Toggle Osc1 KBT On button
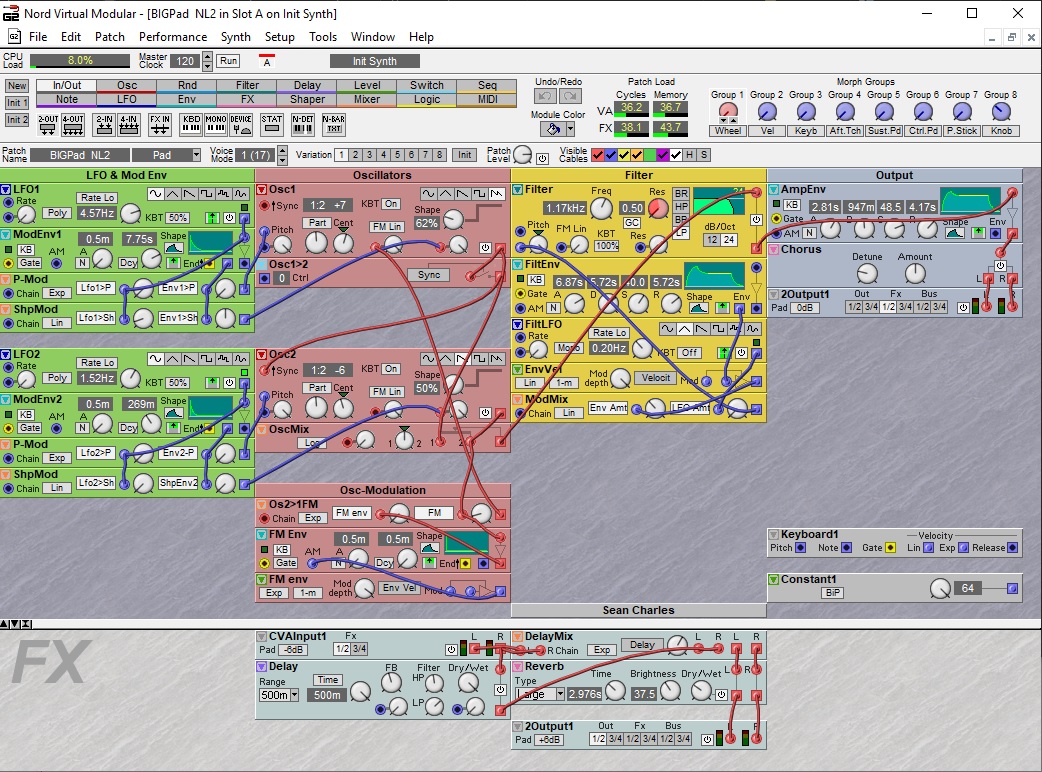1042x772 pixels. click(x=391, y=204)
